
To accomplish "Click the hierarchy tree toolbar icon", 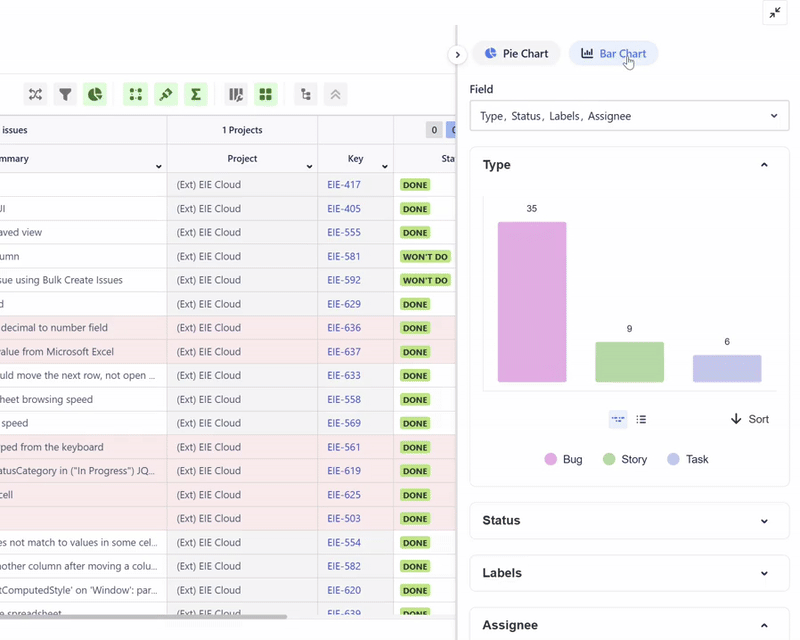I will [x=306, y=95].
